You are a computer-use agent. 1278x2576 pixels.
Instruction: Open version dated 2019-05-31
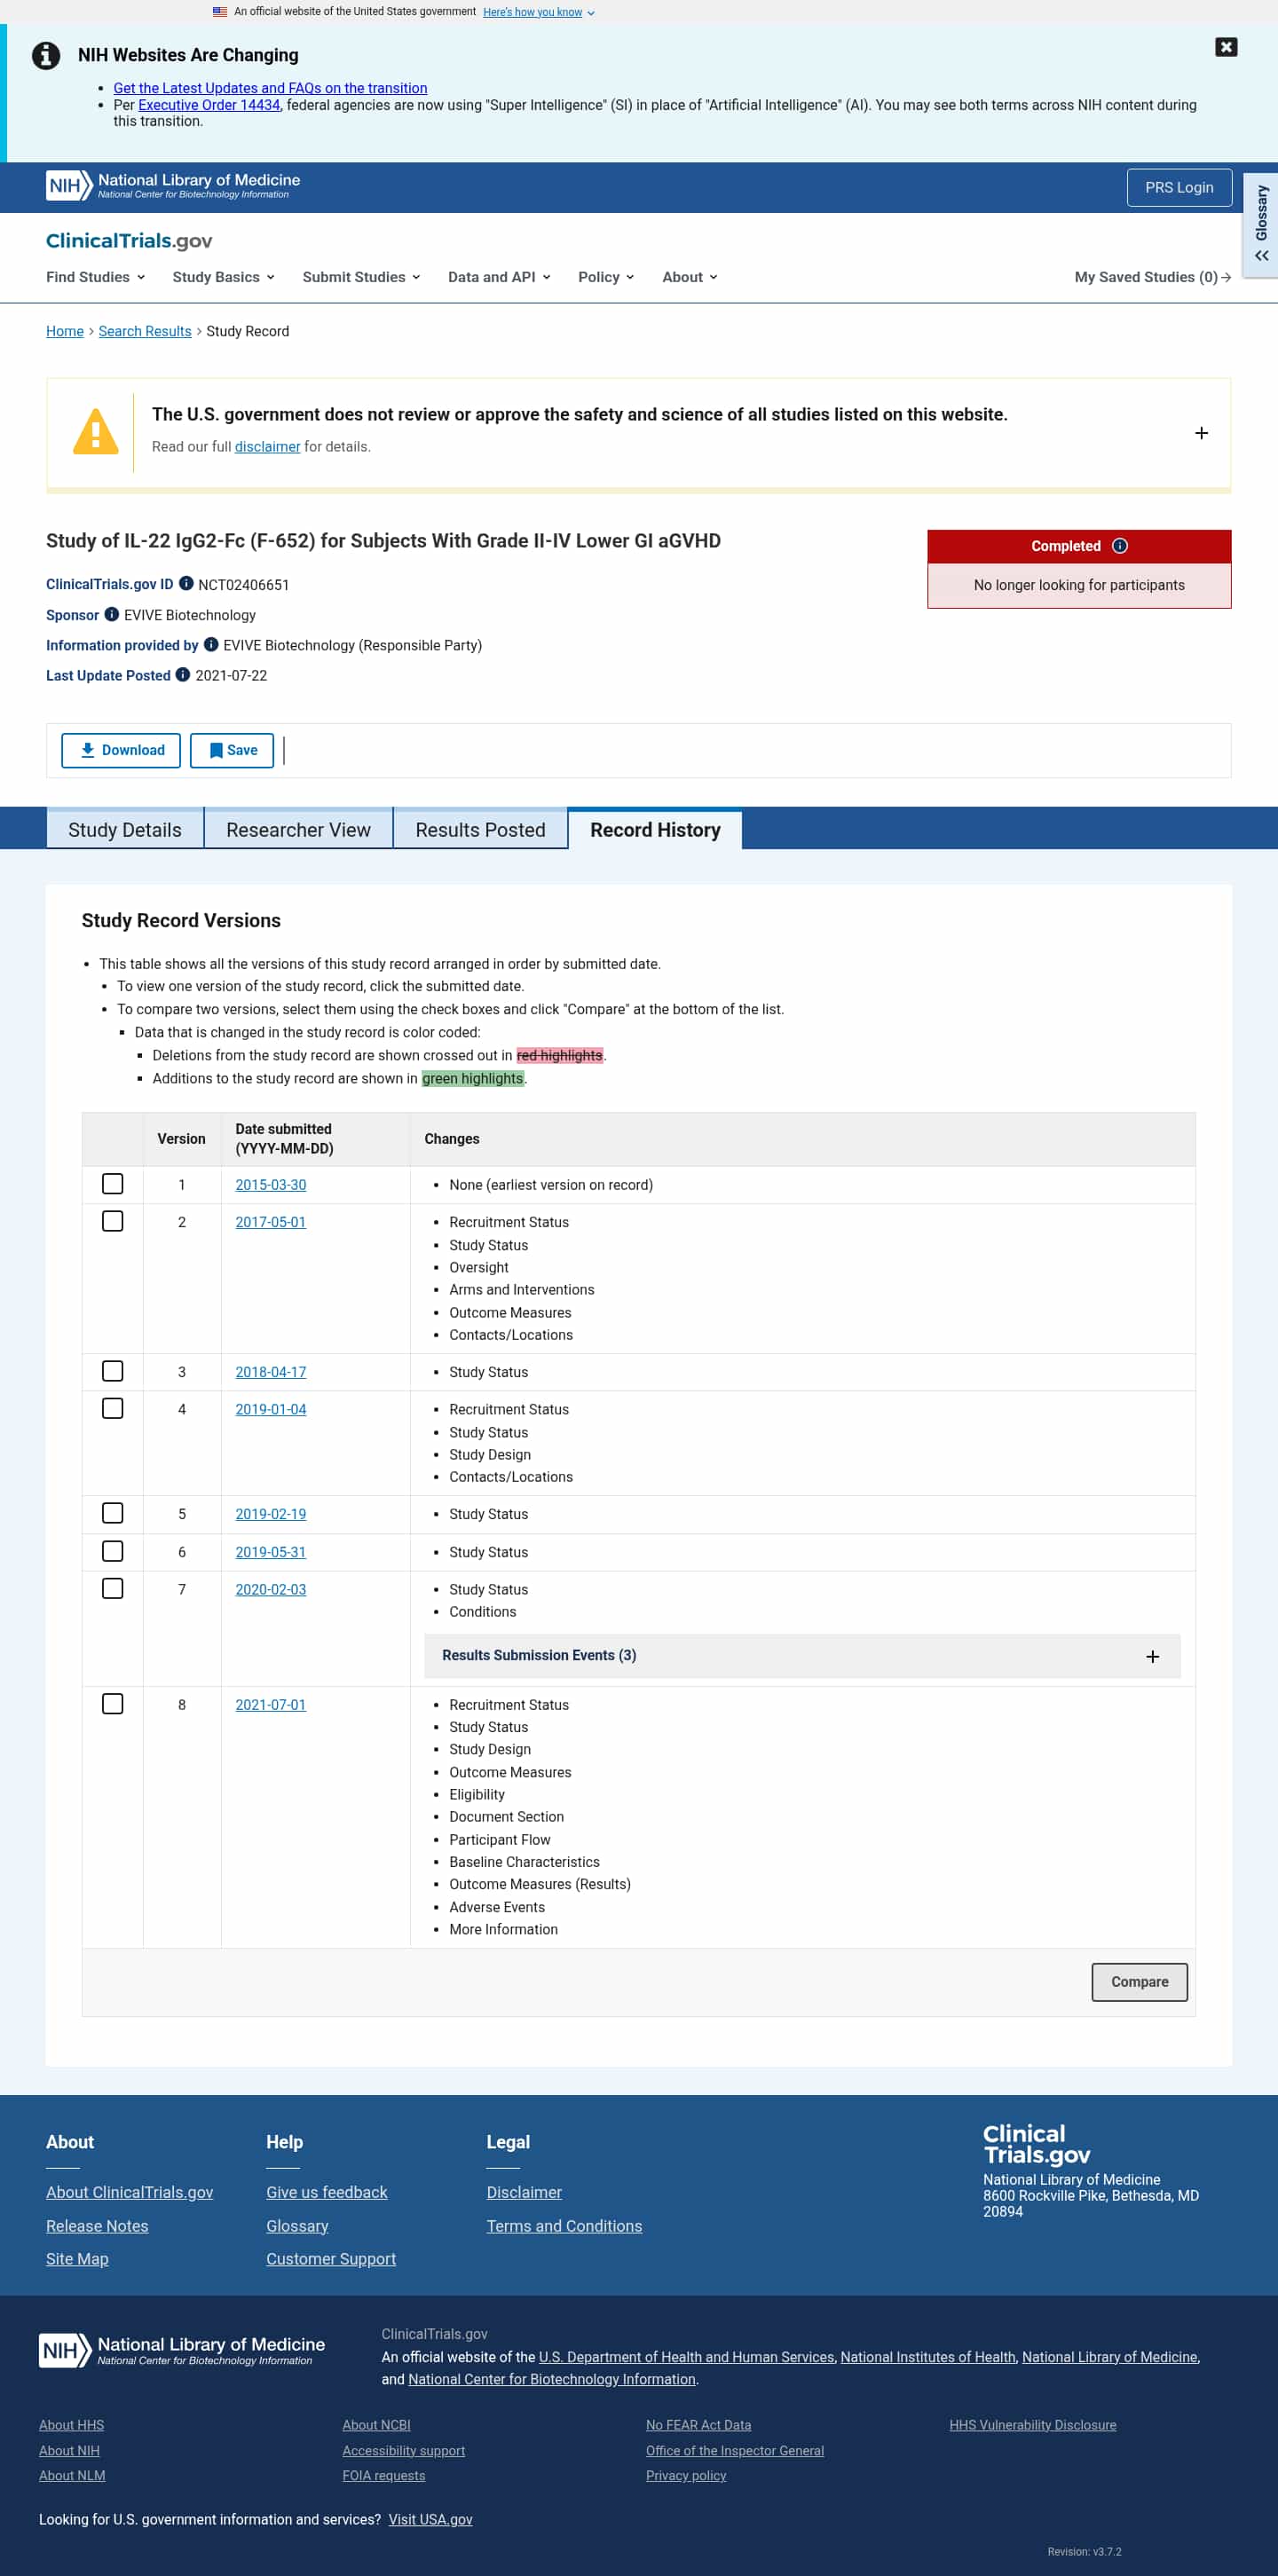point(270,1552)
